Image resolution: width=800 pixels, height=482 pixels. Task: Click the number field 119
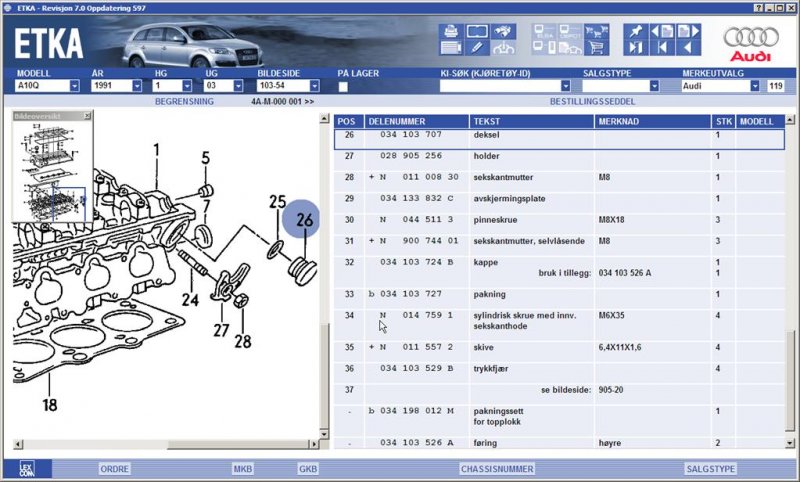(776, 86)
